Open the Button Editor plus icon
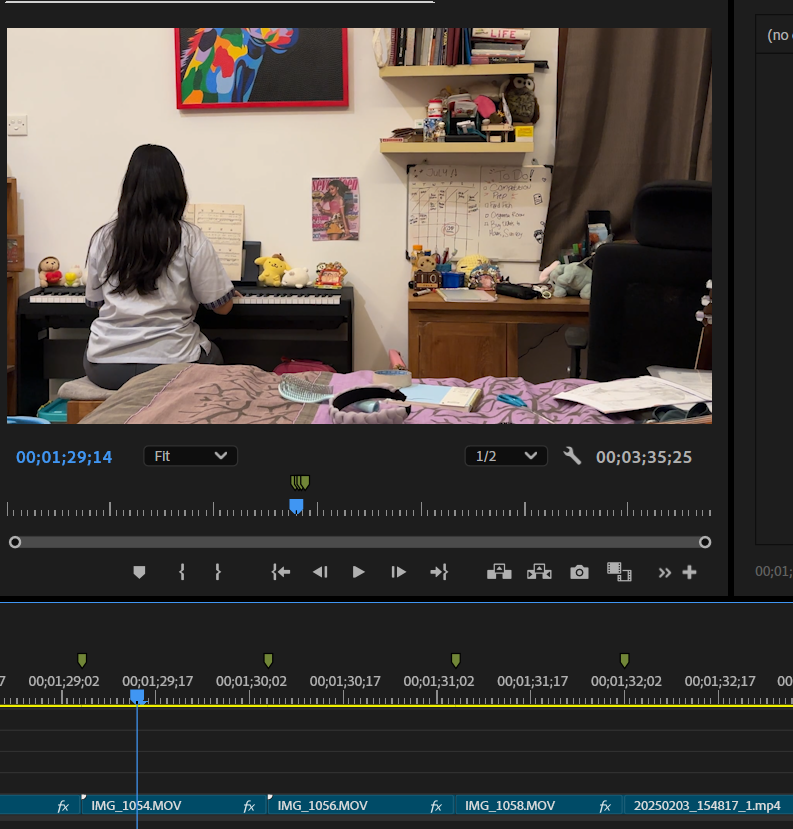 [689, 572]
